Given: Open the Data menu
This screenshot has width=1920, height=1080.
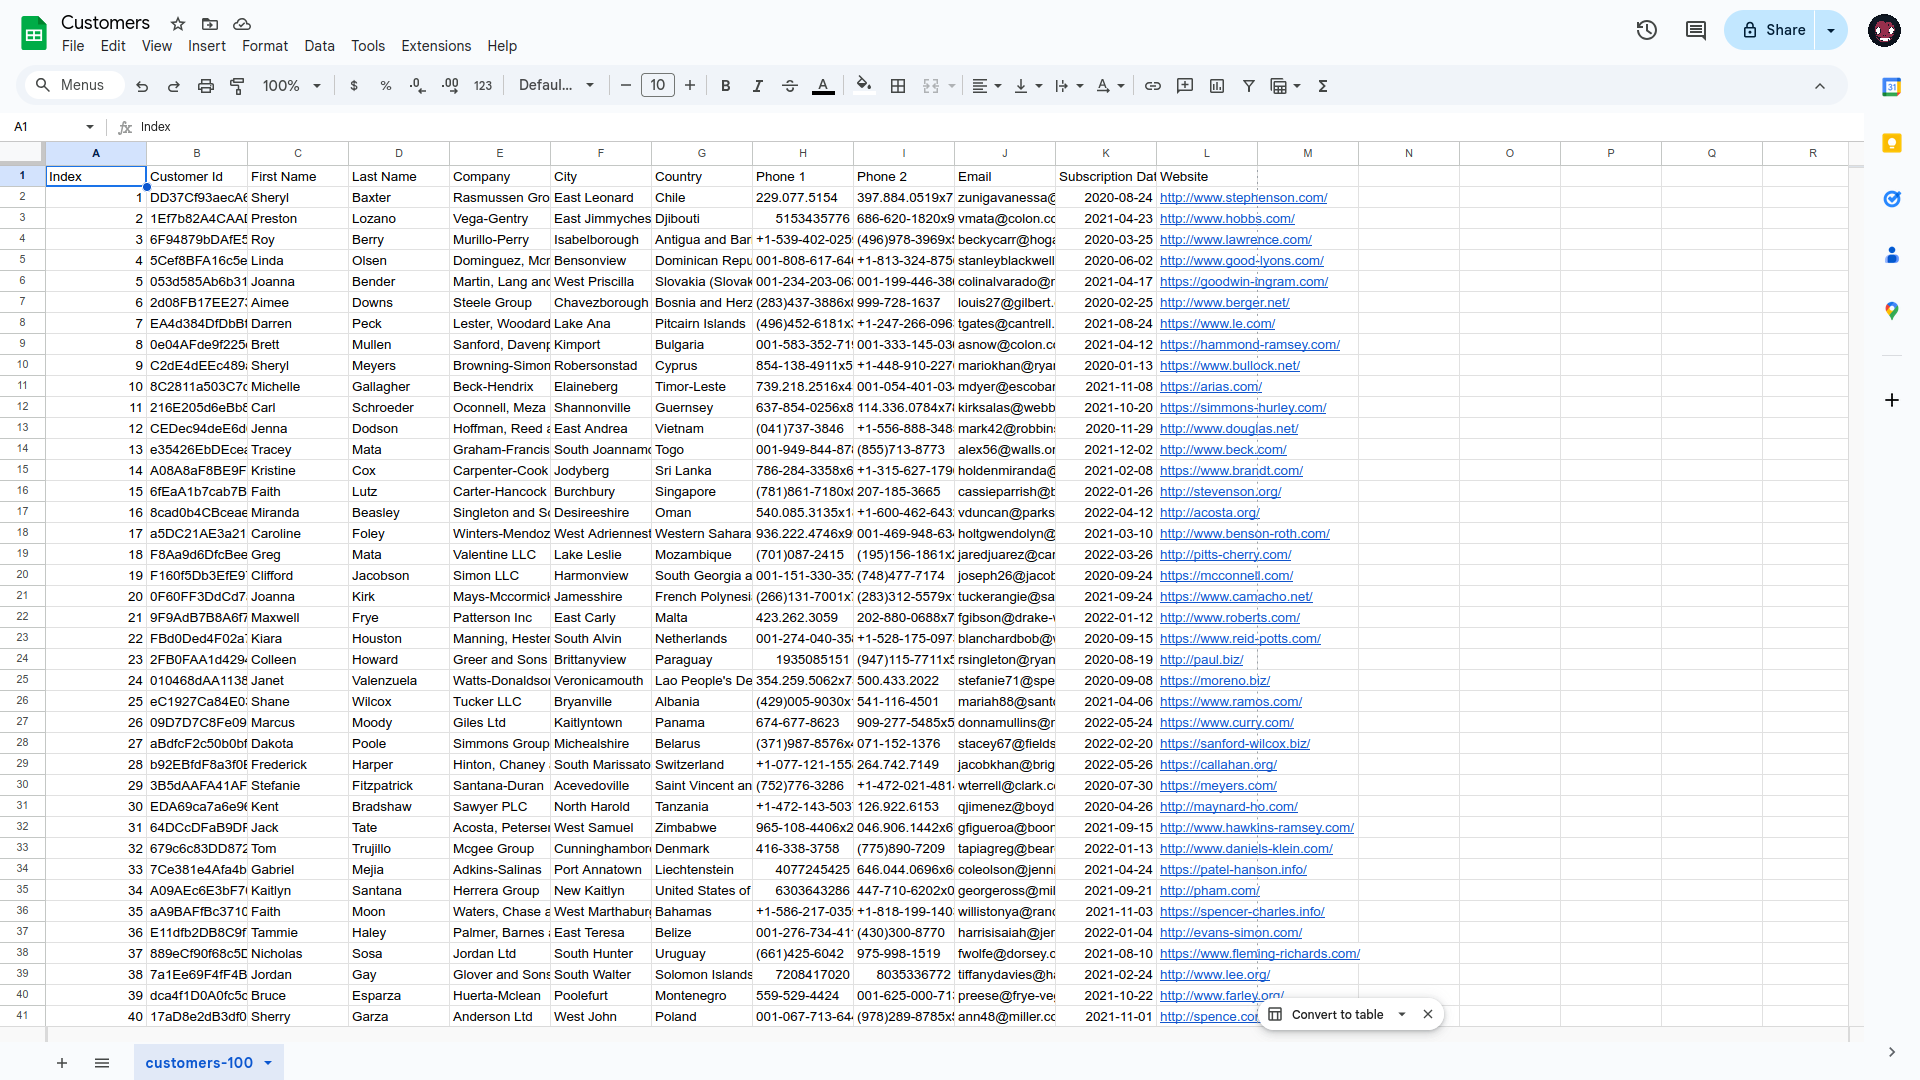Looking at the screenshot, I should tap(319, 46).
